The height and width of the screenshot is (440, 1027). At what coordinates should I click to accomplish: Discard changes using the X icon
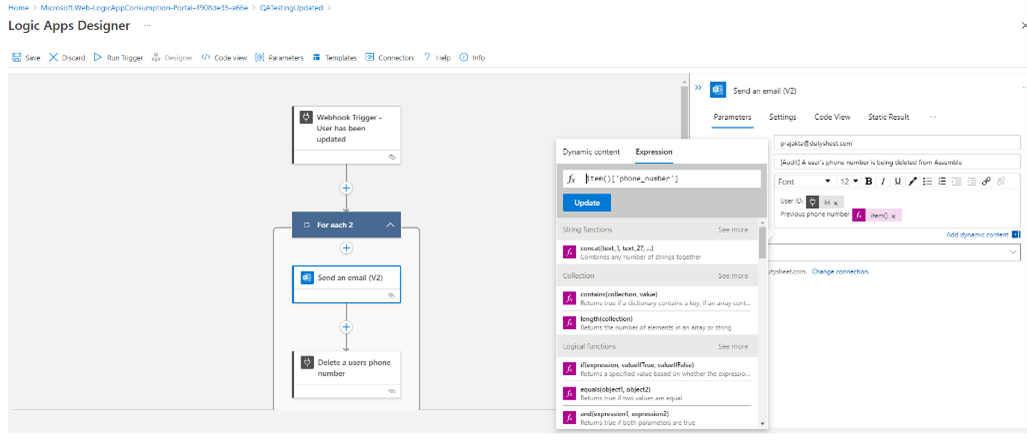(54, 58)
